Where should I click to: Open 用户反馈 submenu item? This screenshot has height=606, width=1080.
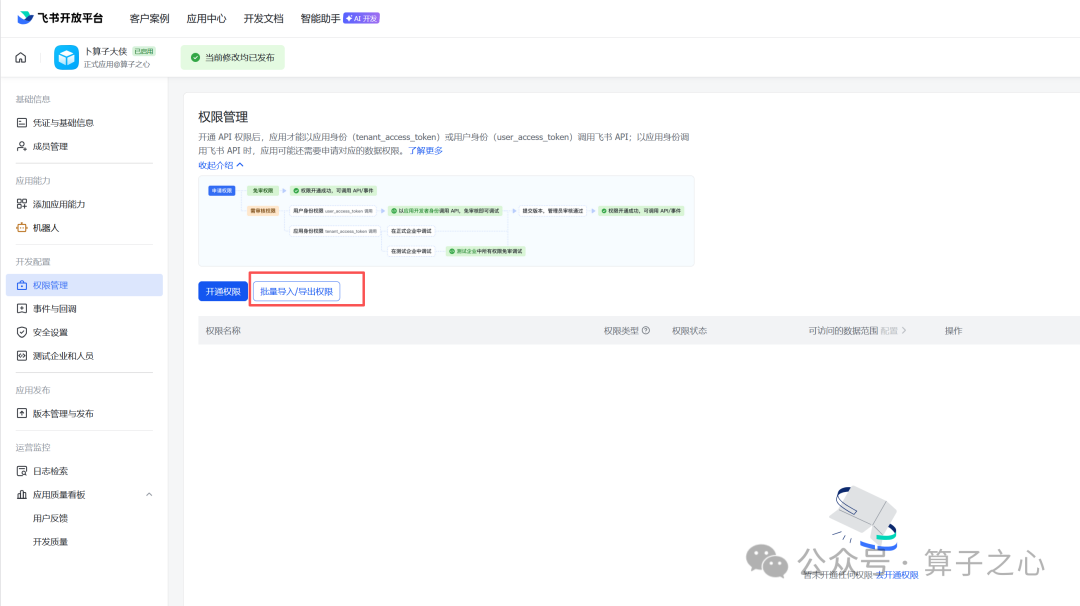click(x=50, y=518)
